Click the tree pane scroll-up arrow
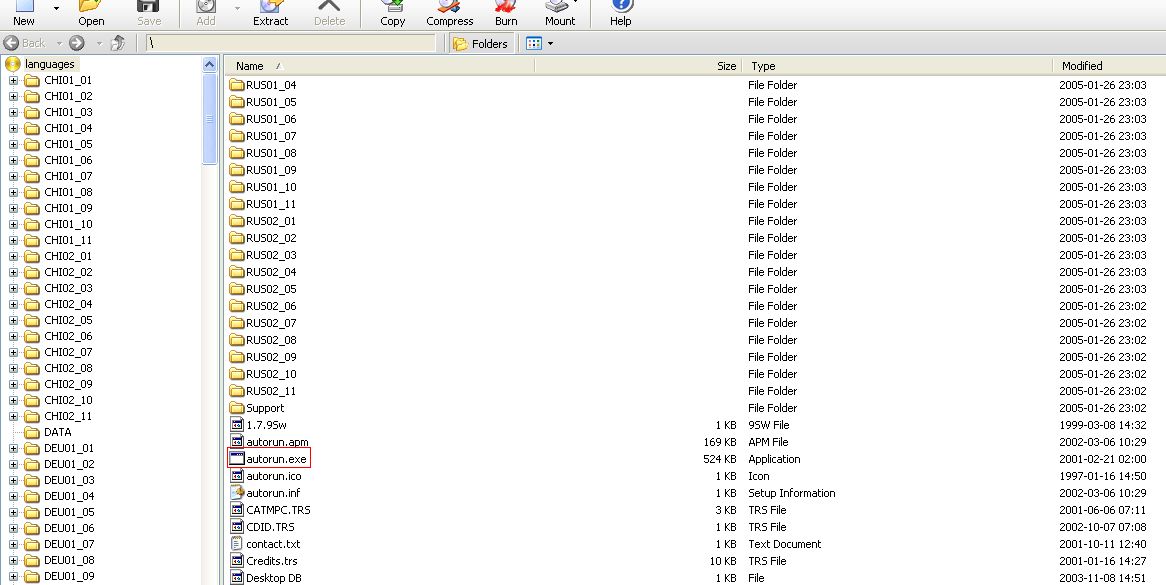The image size is (1166, 585). 209,65
